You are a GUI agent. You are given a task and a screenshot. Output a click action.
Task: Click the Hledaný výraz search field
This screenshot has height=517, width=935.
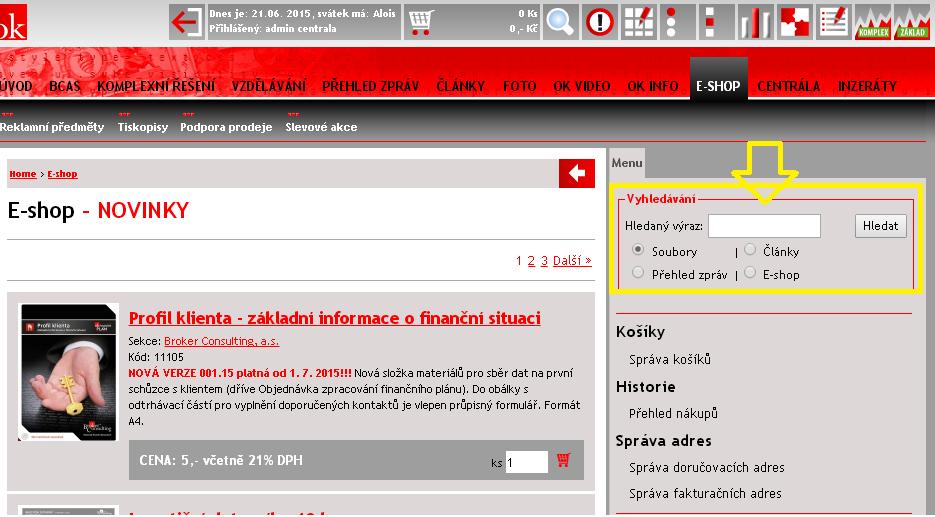pyautogui.click(x=764, y=226)
